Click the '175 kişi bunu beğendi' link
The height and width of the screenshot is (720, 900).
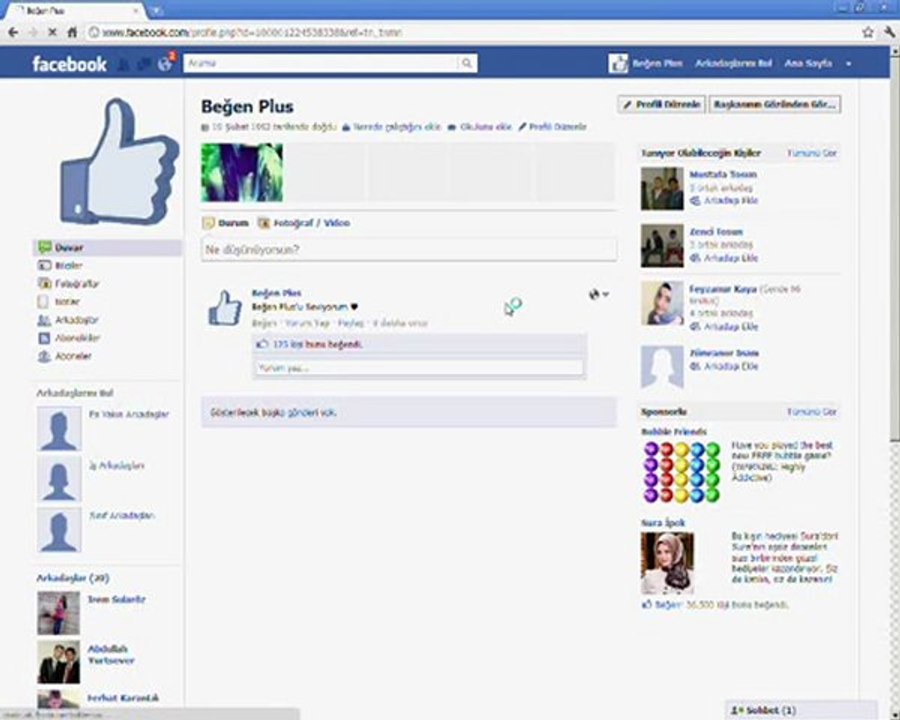[317, 344]
